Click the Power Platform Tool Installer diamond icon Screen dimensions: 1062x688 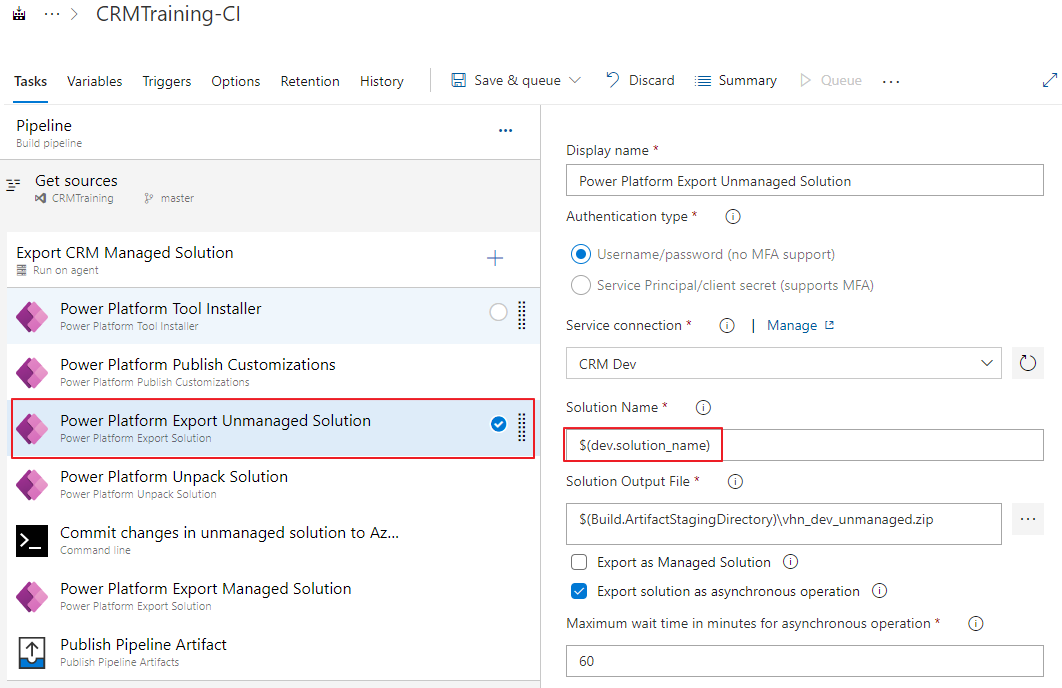tap(32, 316)
